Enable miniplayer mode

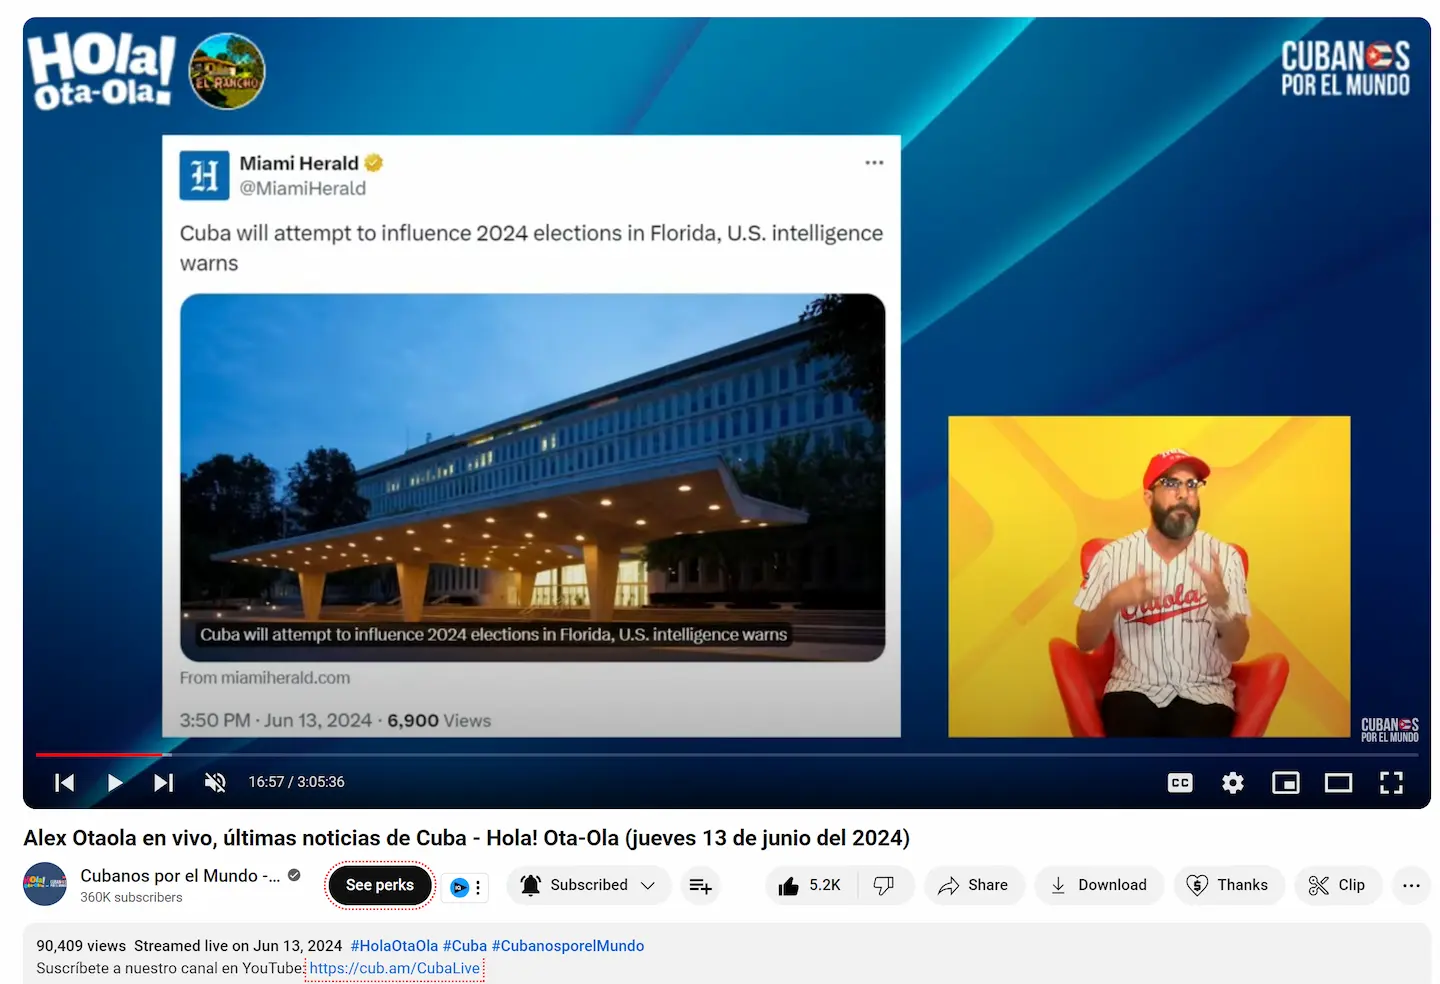pyautogui.click(x=1286, y=783)
